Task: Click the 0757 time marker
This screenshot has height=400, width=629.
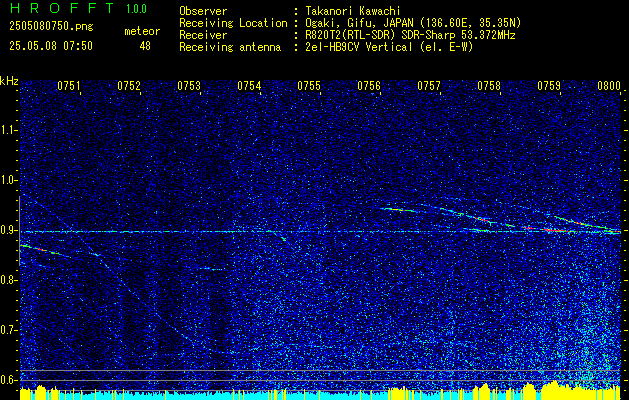Action: click(429, 86)
